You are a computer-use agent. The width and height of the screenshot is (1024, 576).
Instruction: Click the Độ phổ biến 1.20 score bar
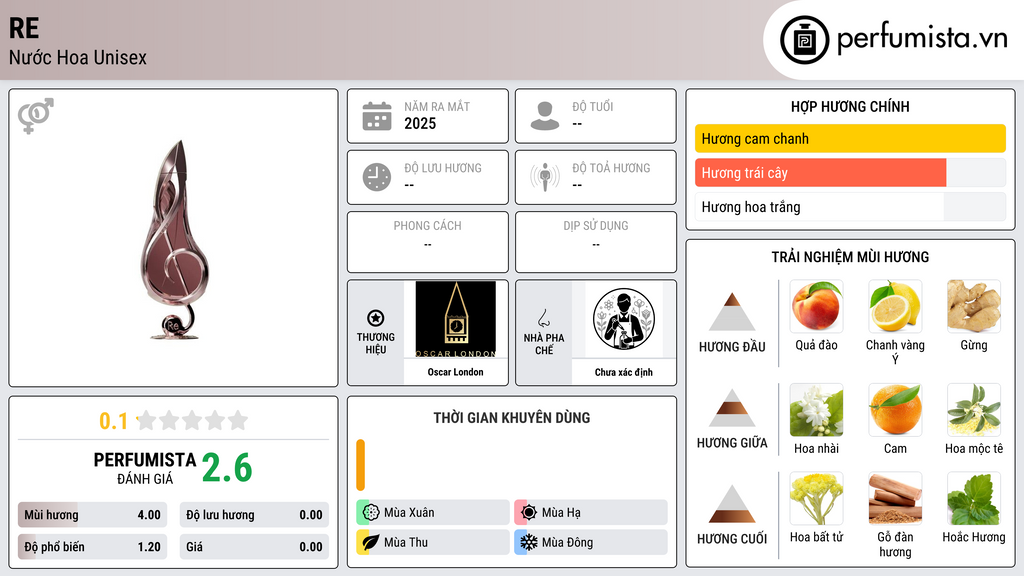pyautogui.click(x=92, y=547)
